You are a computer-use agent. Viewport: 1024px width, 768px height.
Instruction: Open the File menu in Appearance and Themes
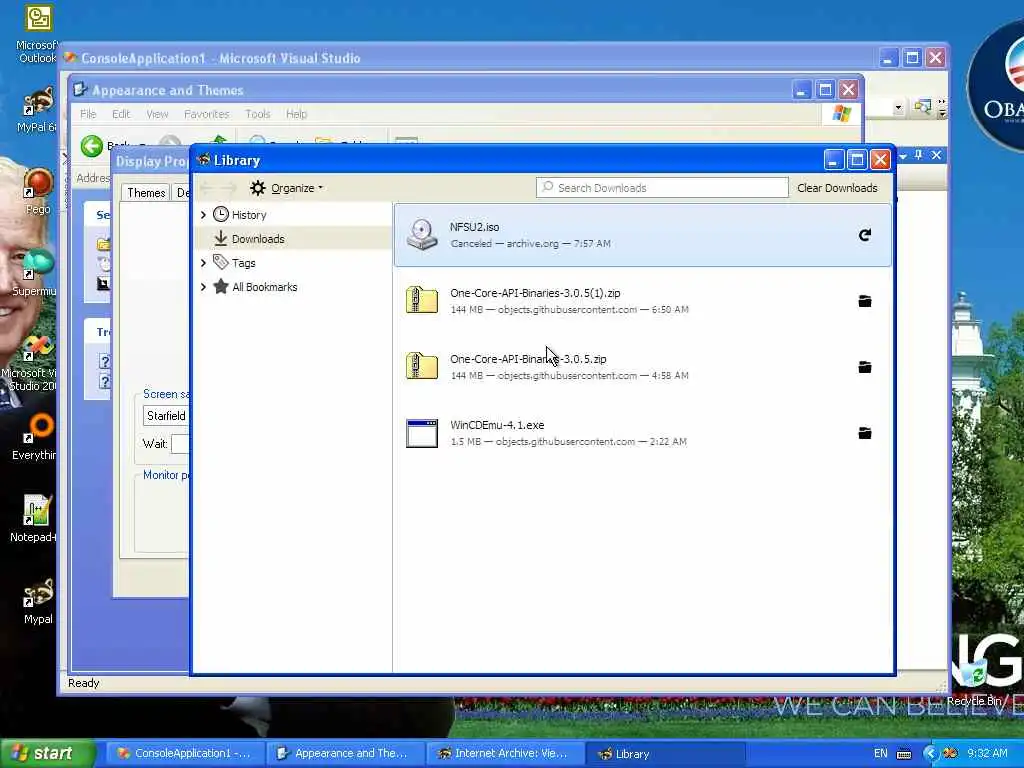point(88,114)
